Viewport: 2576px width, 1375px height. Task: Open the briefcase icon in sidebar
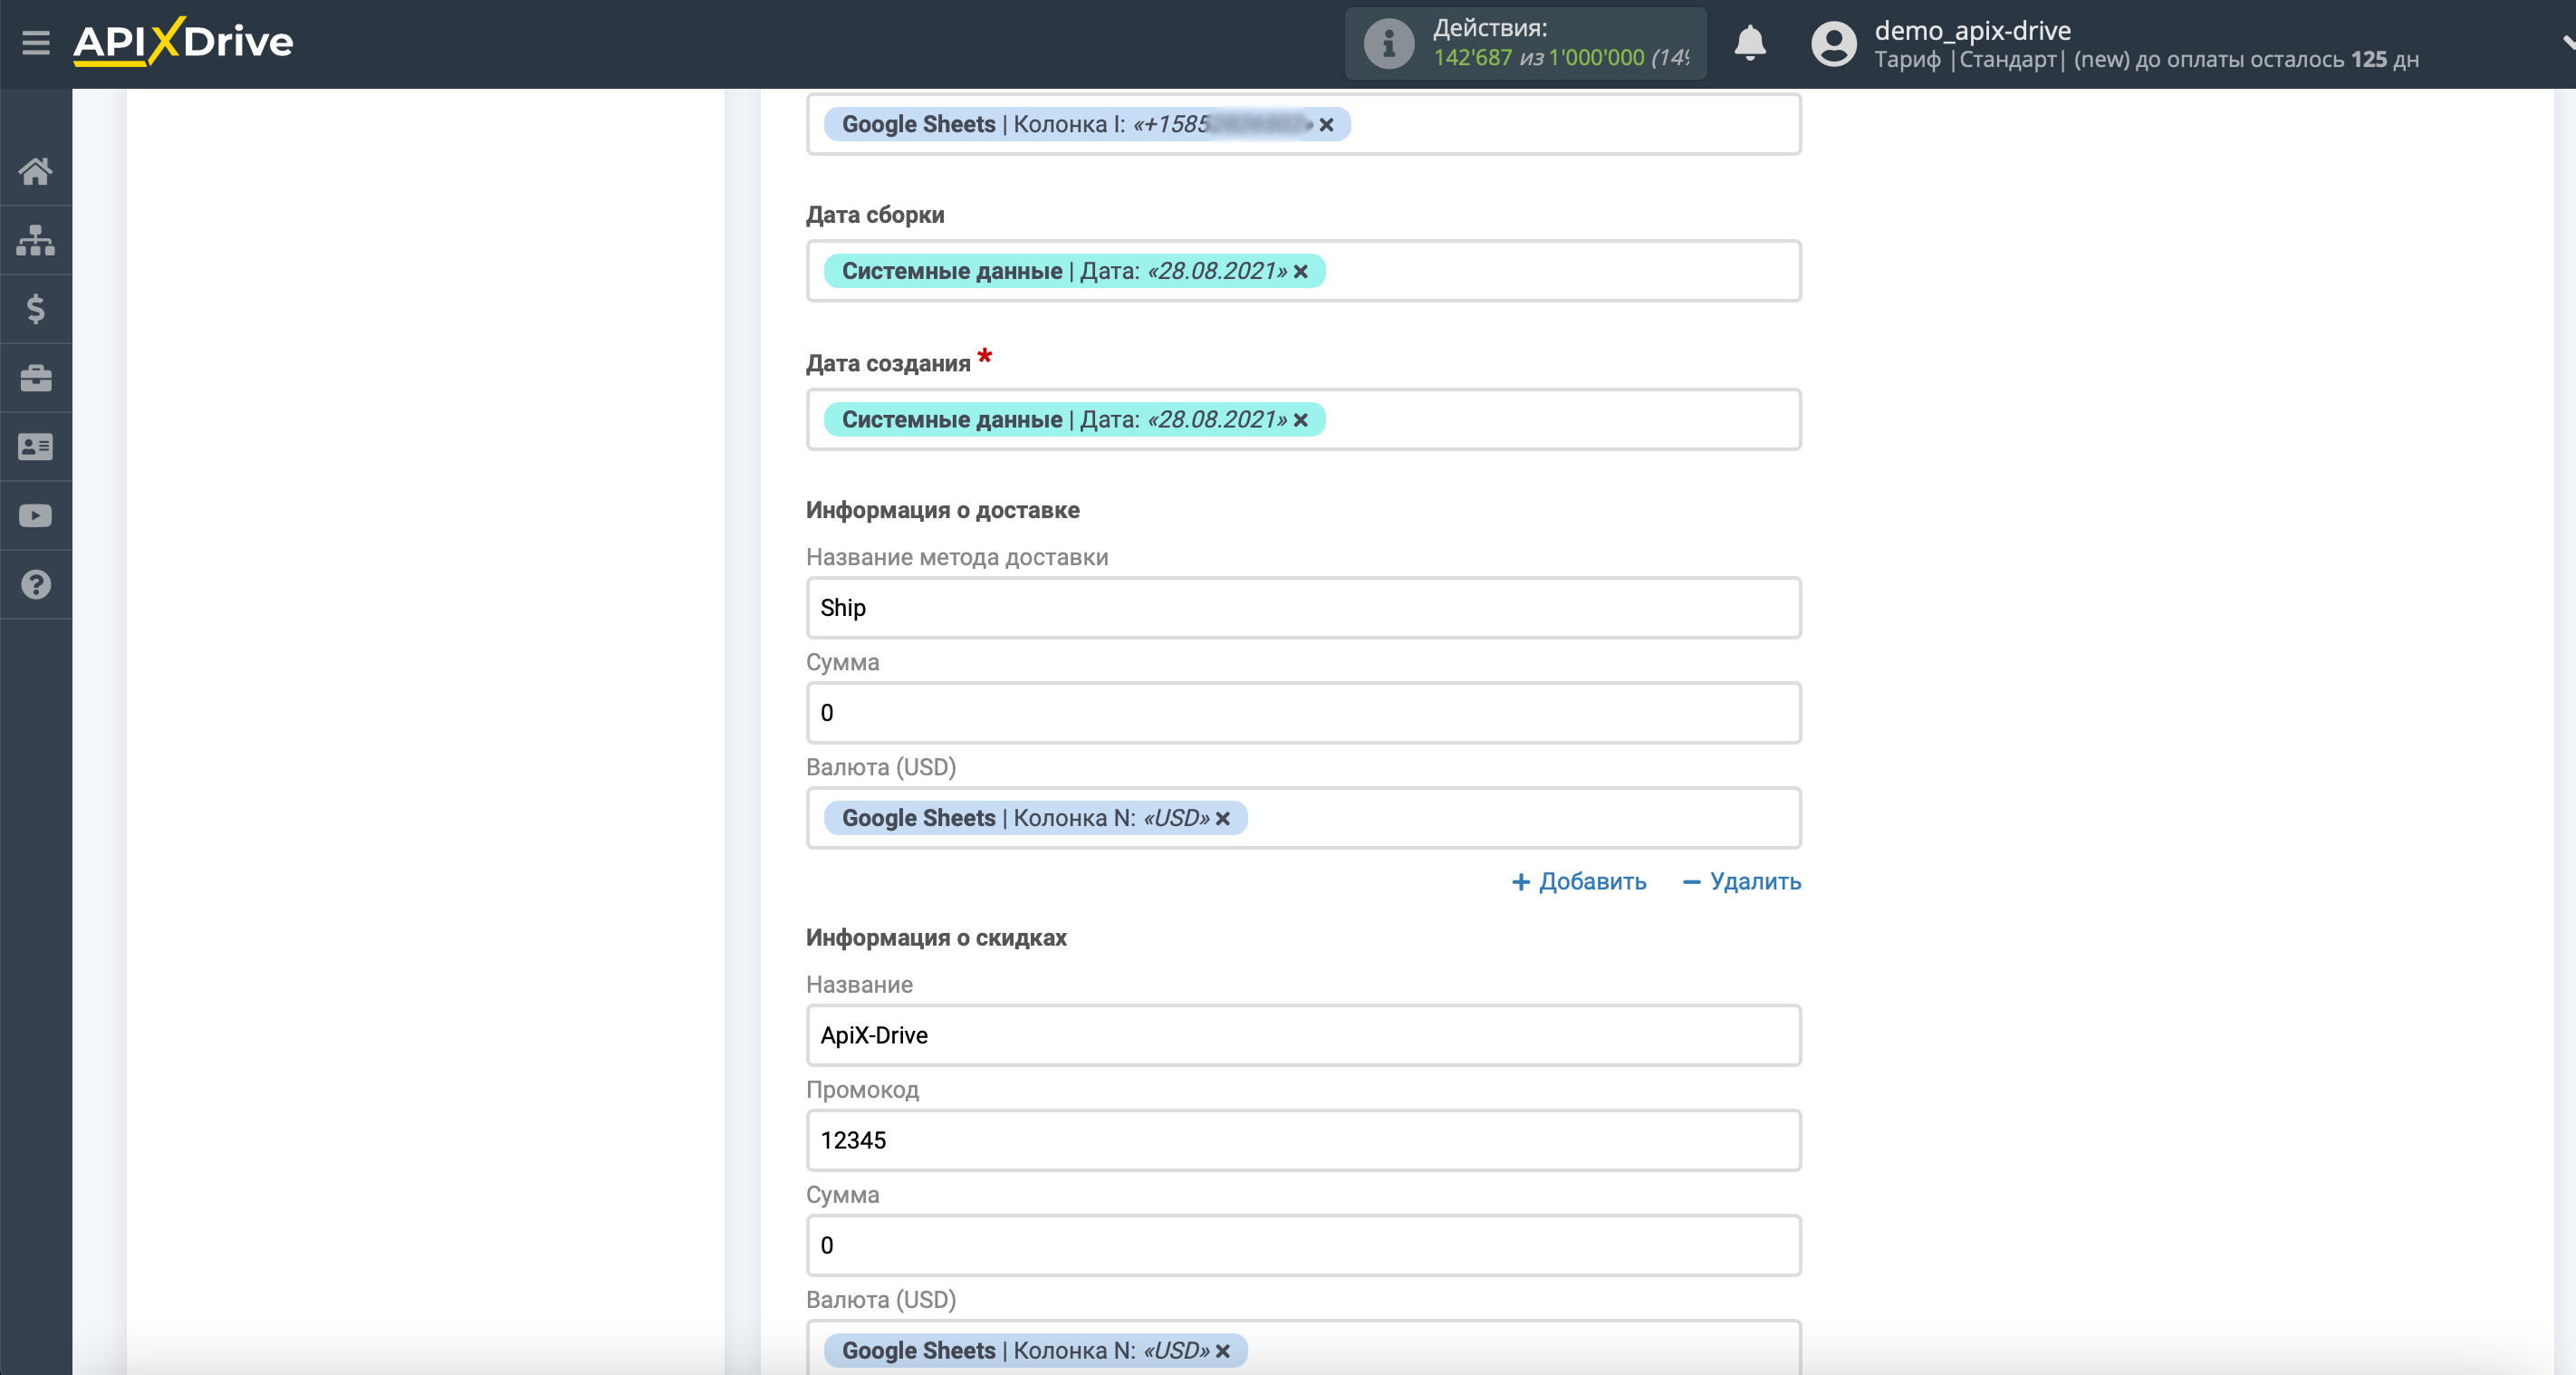point(36,378)
